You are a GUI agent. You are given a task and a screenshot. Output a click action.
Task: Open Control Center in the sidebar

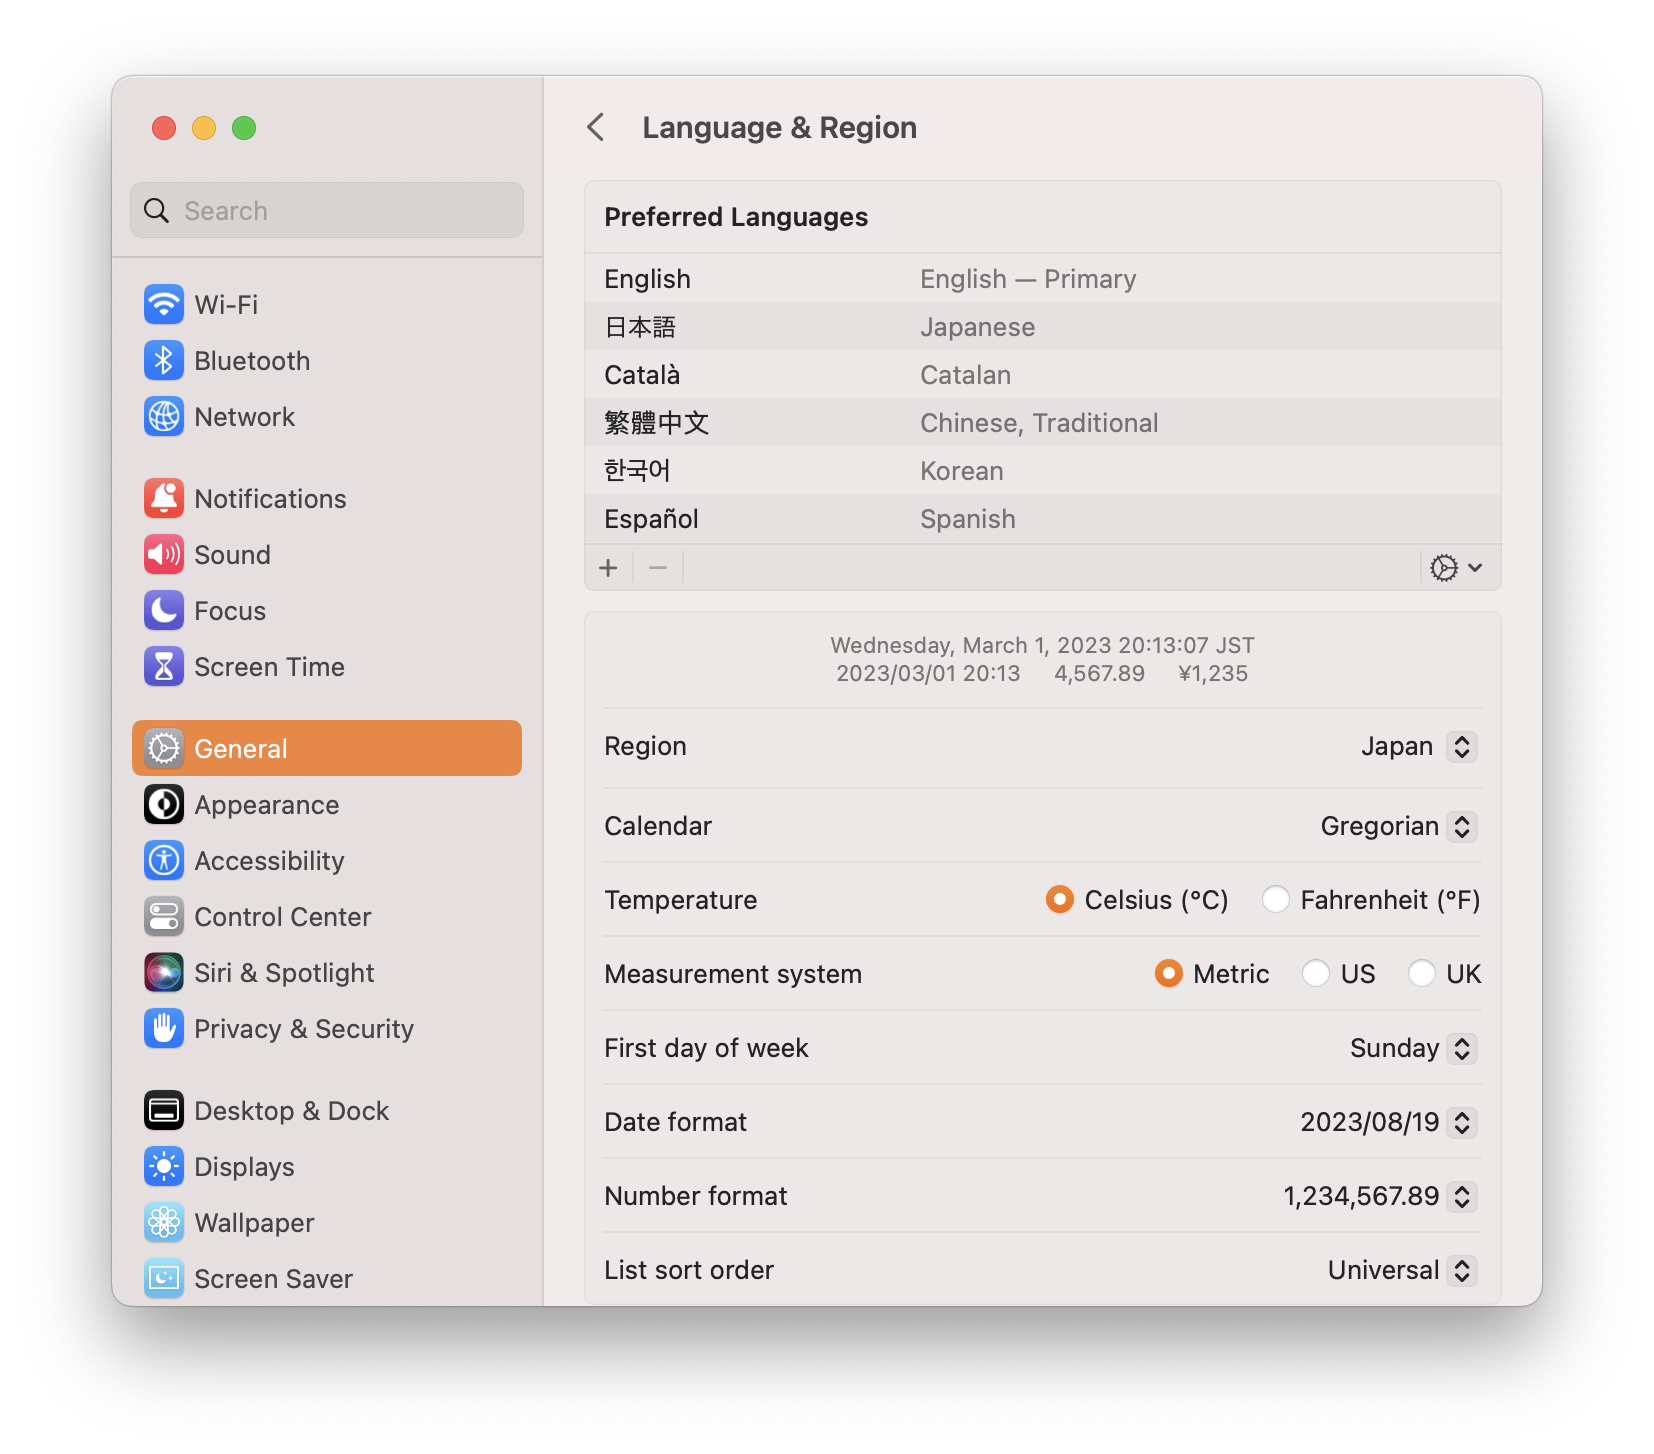click(x=282, y=917)
